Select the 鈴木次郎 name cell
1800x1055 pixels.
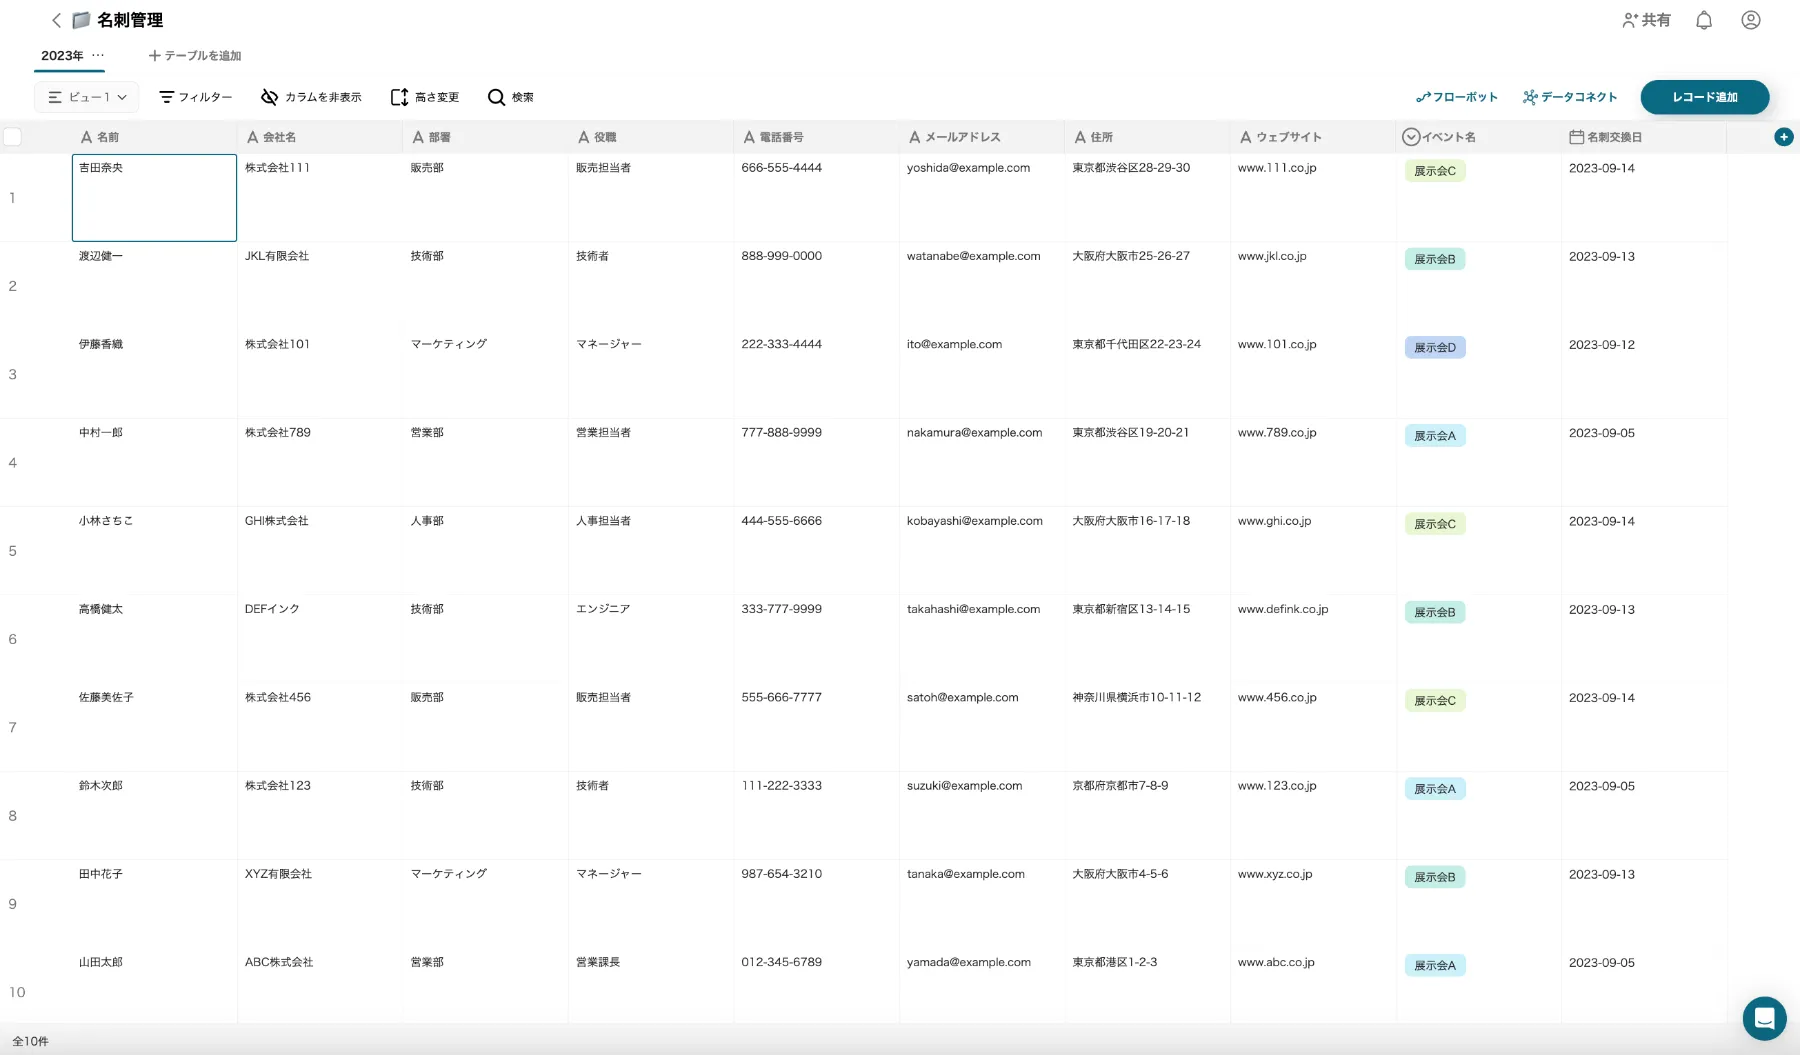point(154,815)
